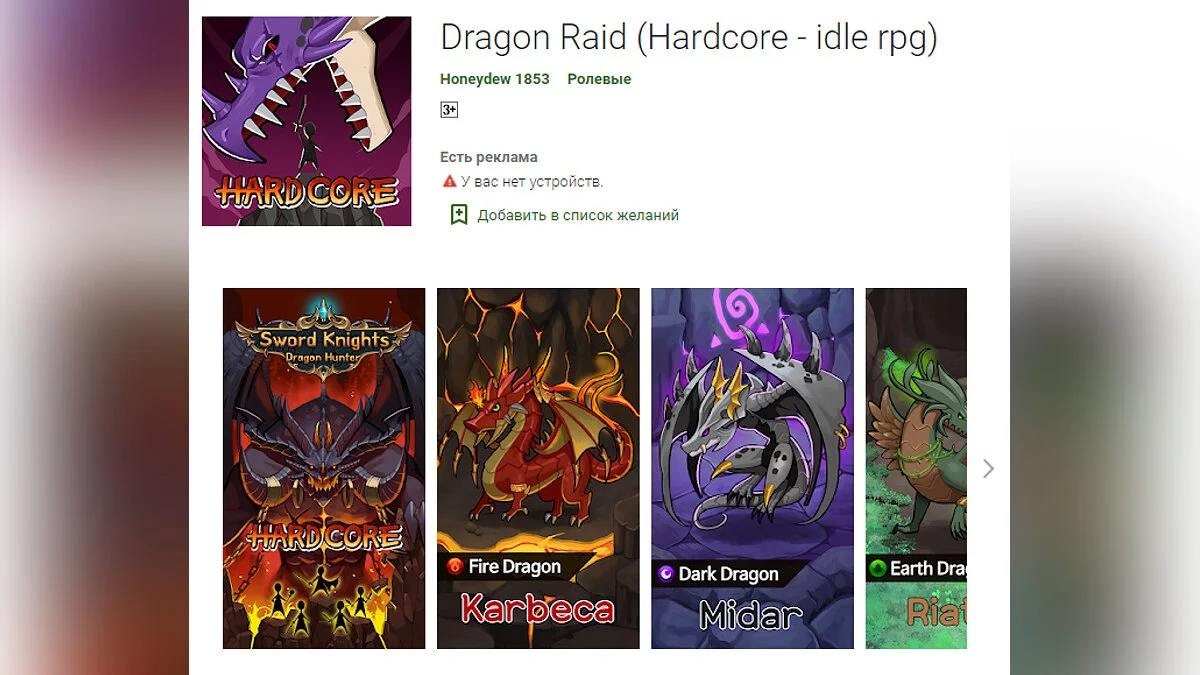Viewport: 1200px width, 675px height.
Task: Click the У вас нет устройств message
Action: pyautogui.click(x=532, y=182)
